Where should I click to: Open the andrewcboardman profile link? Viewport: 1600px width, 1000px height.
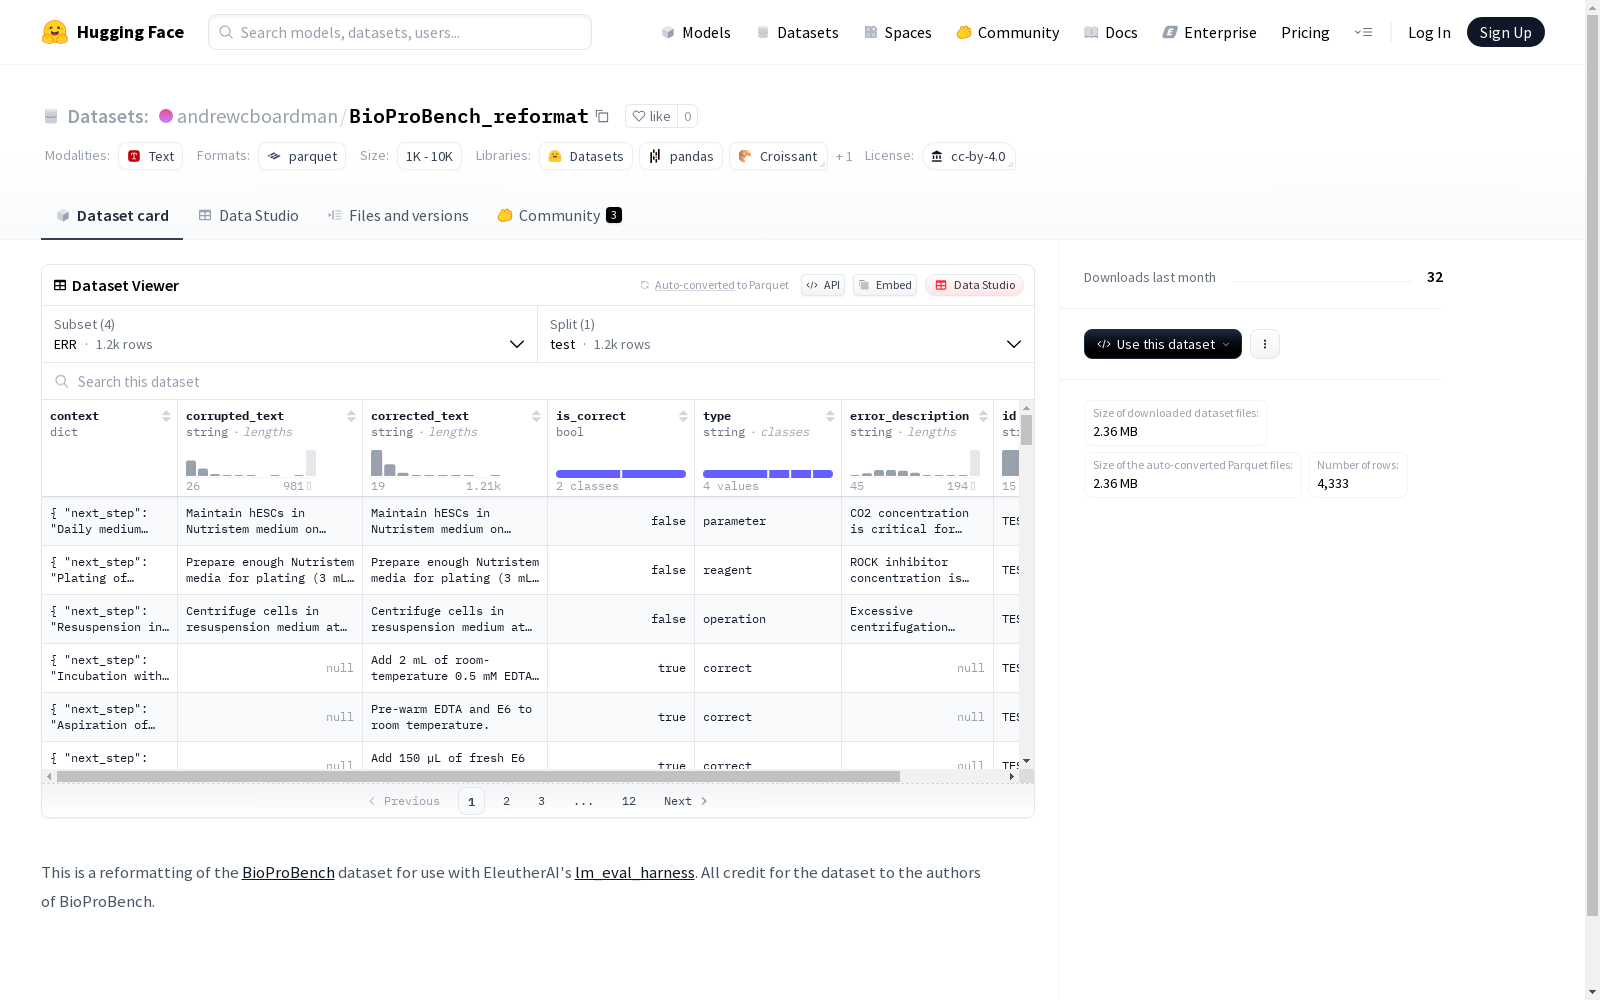[257, 116]
